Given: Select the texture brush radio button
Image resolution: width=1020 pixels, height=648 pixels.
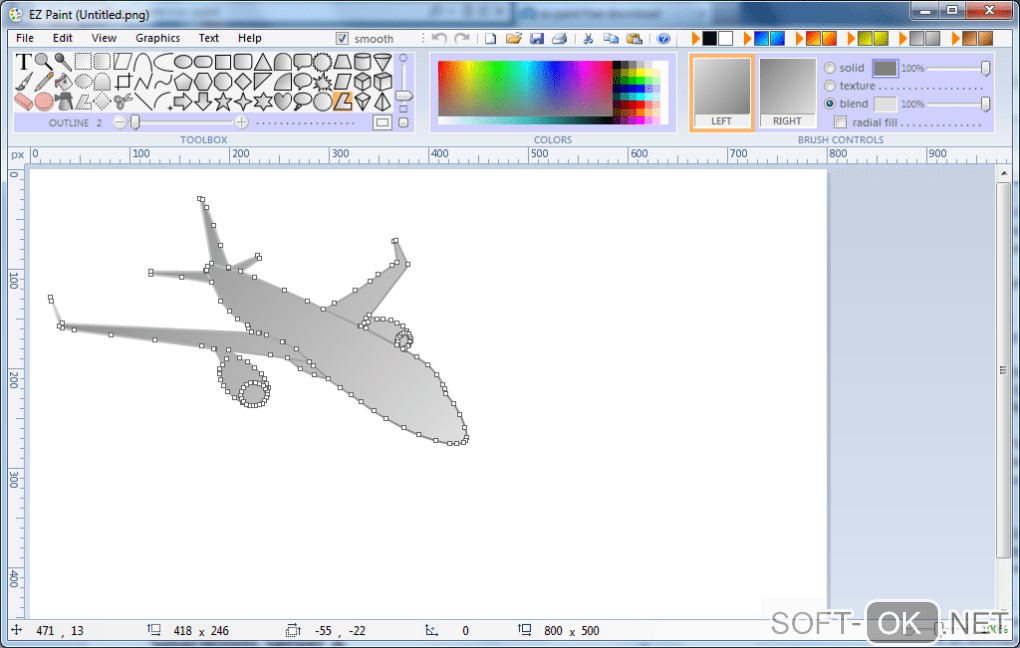Looking at the screenshot, I should tap(830, 85).
